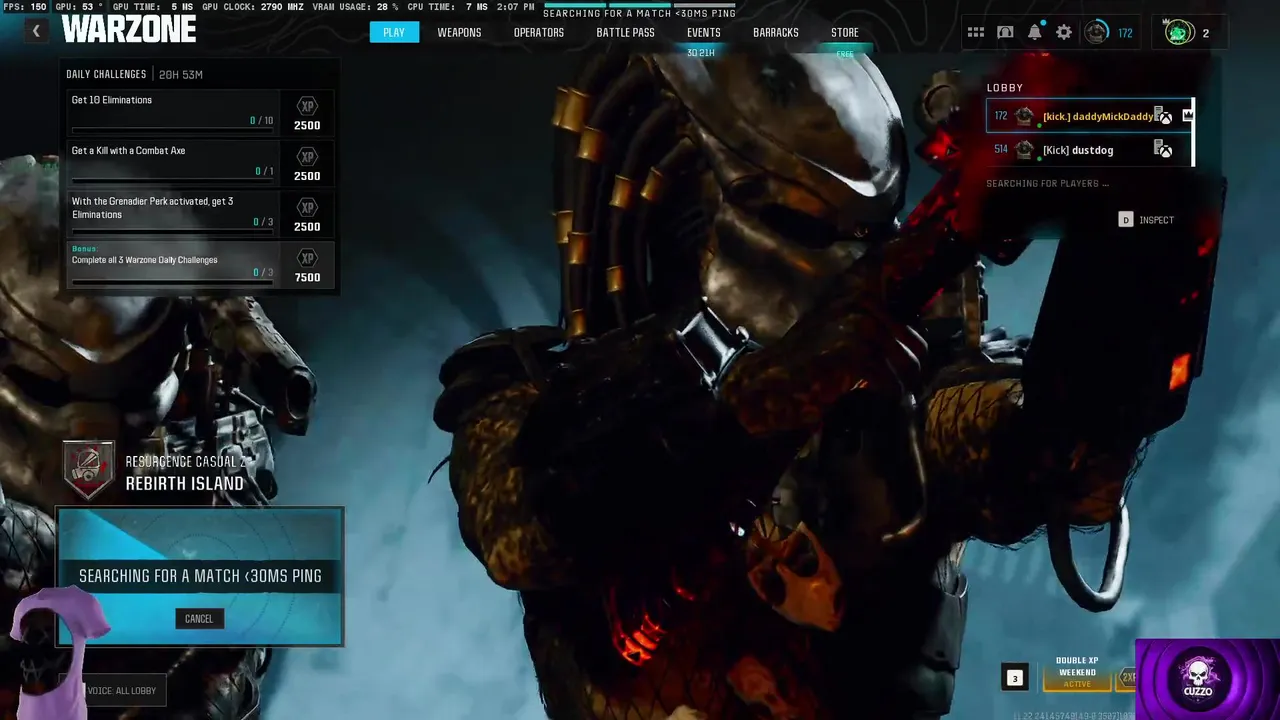Click the XP token on Get 10 Eliminations

[307, 106]
